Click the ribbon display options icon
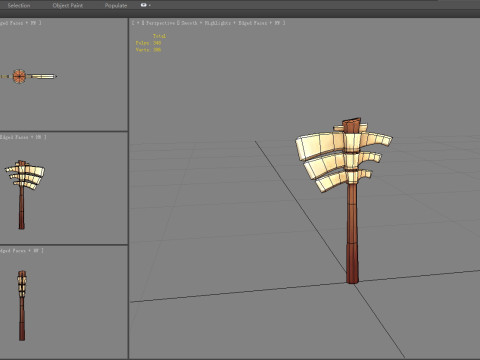Screen dimensions: 480x360 pyautogui.click(x=144, y=5)
